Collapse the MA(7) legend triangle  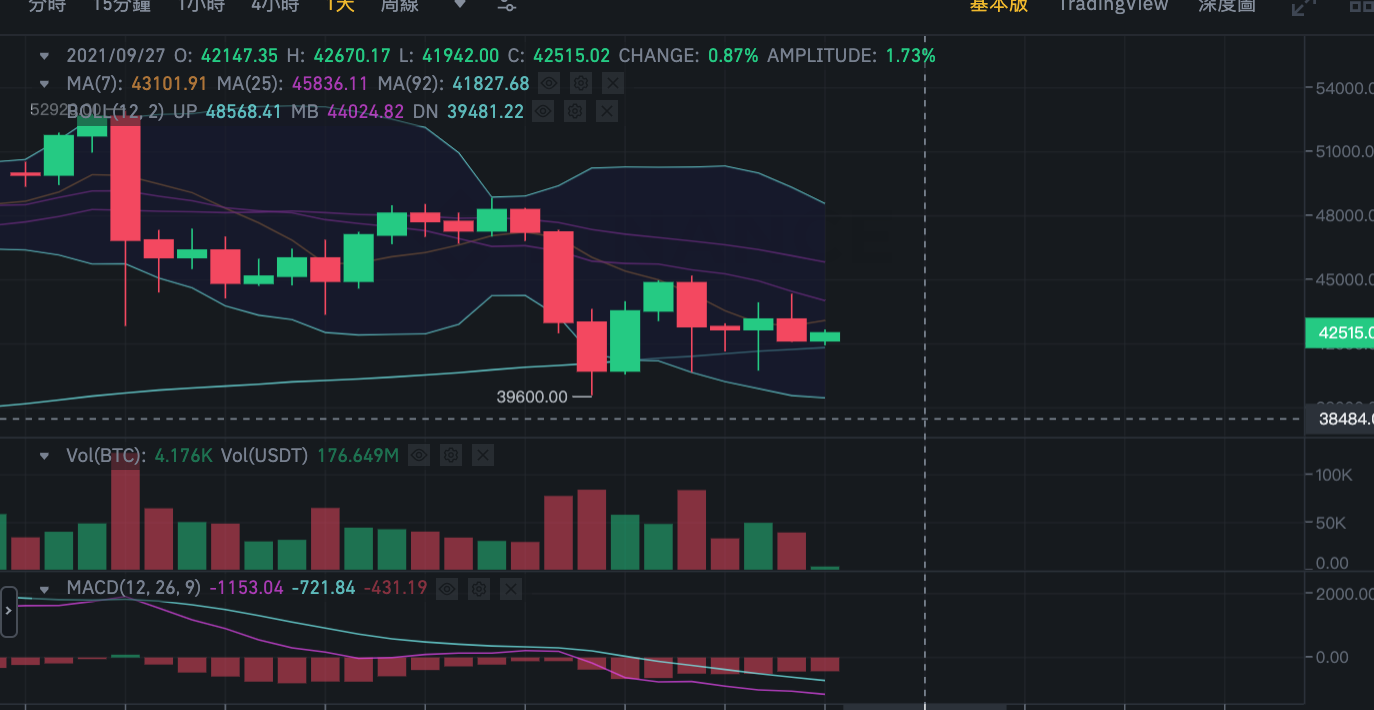44,84
